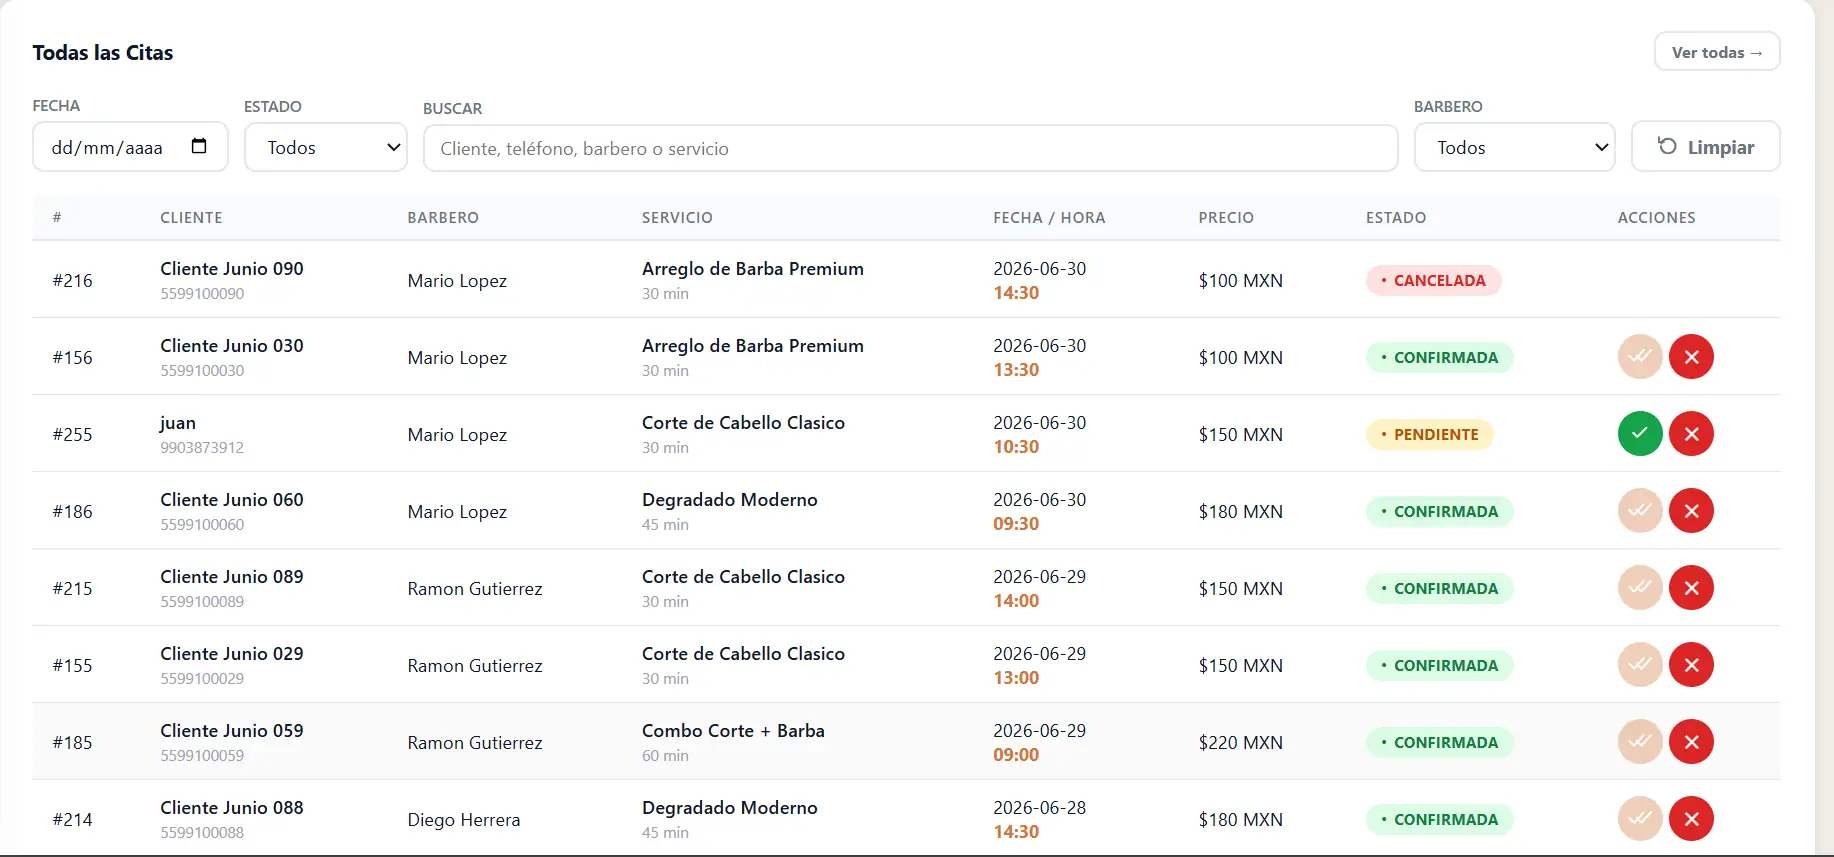Click CONFIRMADA badge in row #156
The width and height of the screenshot is (1834, 857).
click(x=1439, y=357)
